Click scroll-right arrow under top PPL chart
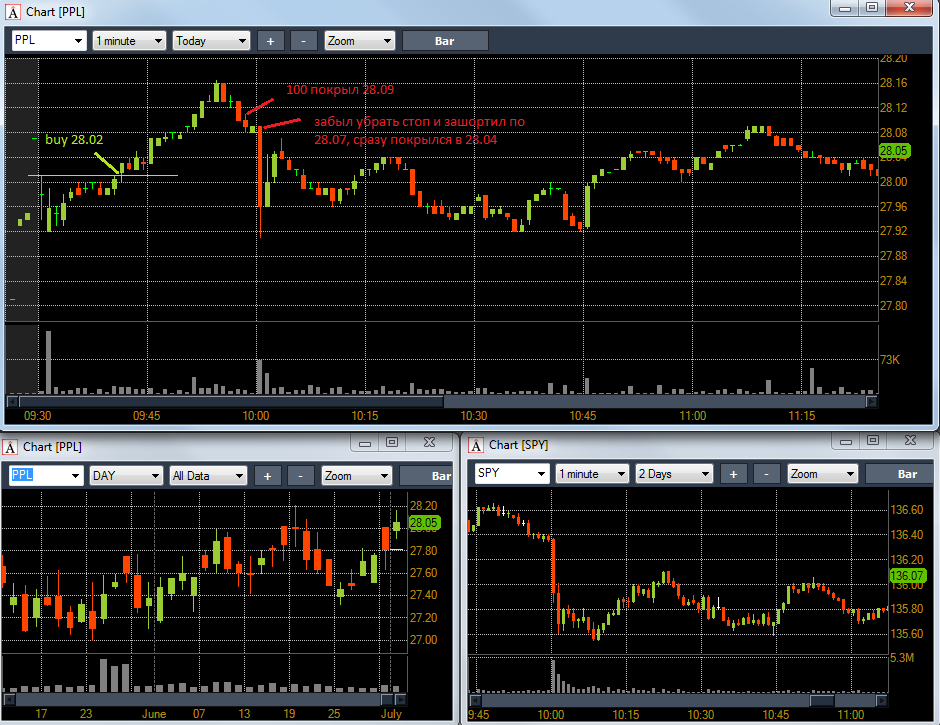Image resolution: width=940 pixels, height=725 pixels. tap(872, 401)
